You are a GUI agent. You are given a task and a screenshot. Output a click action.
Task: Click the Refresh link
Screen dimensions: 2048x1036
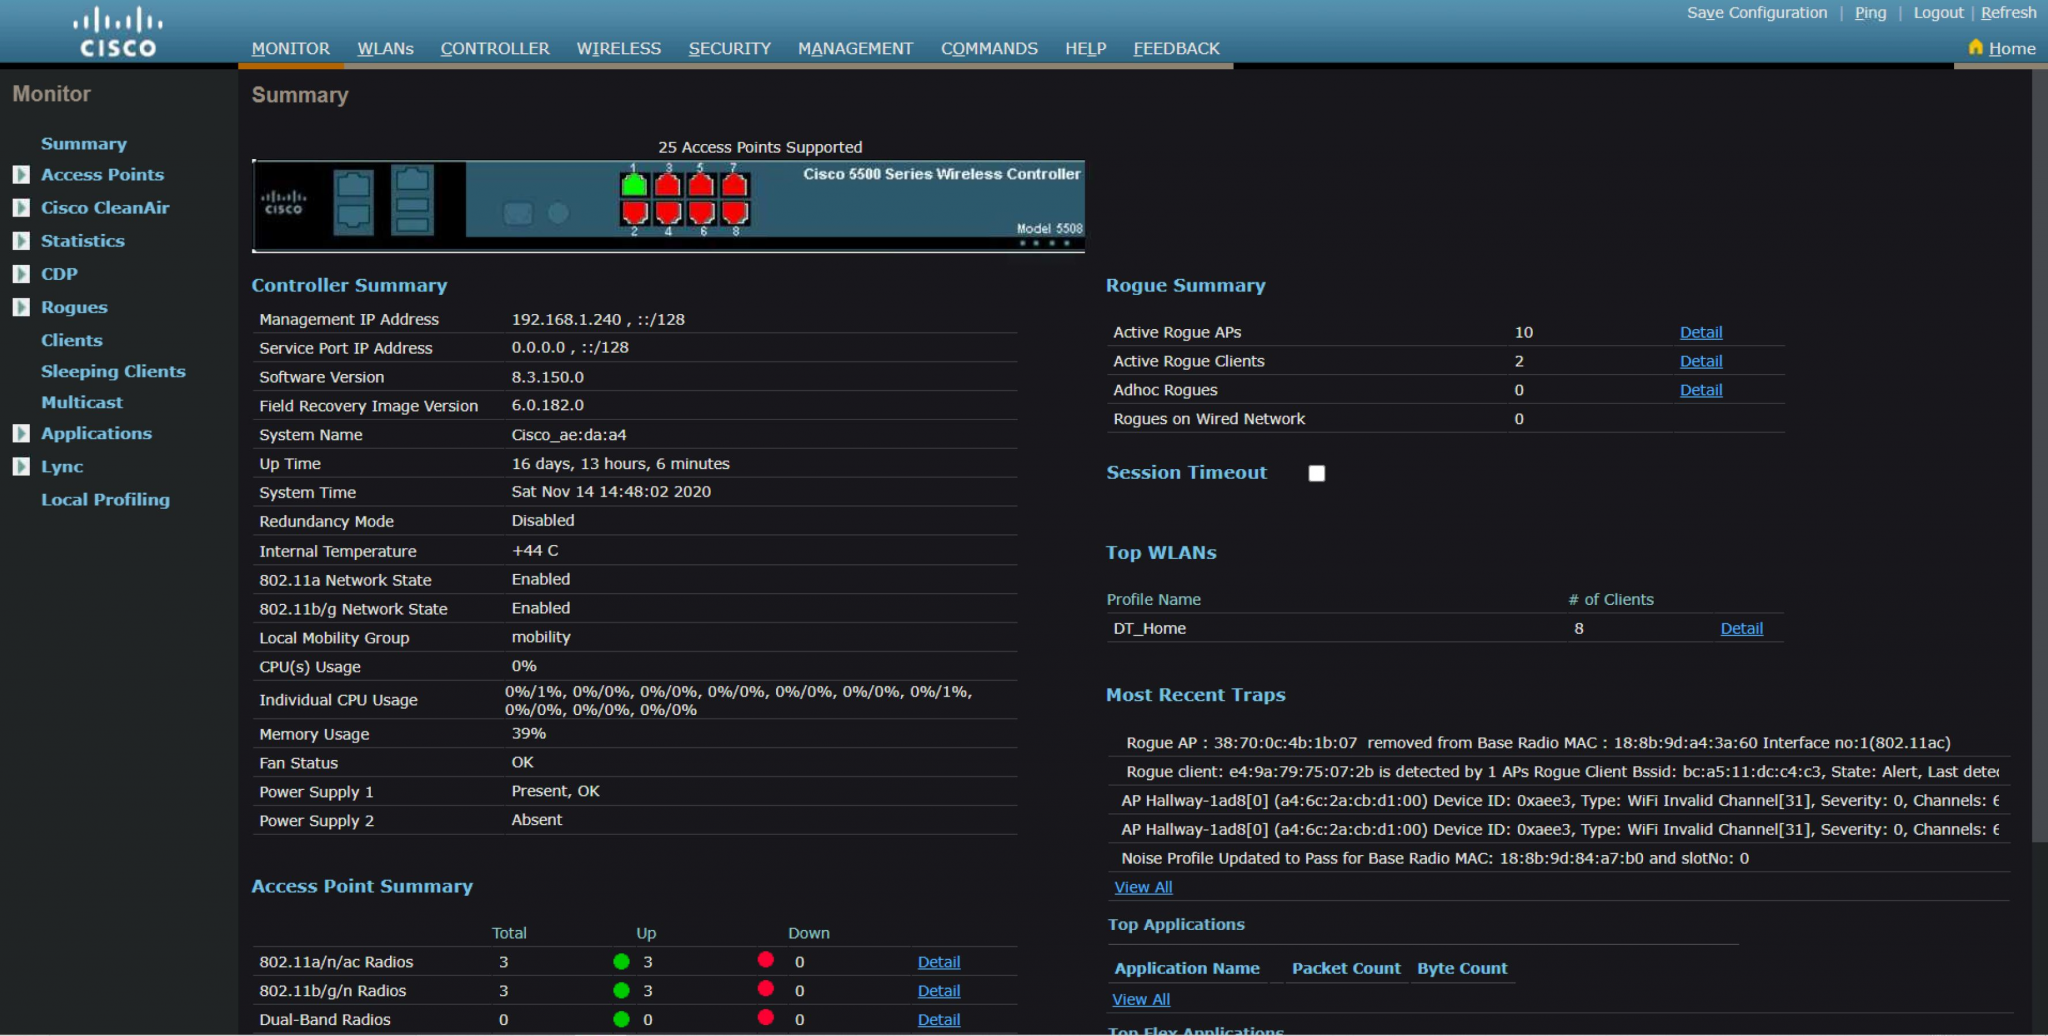pos(2008,13)
